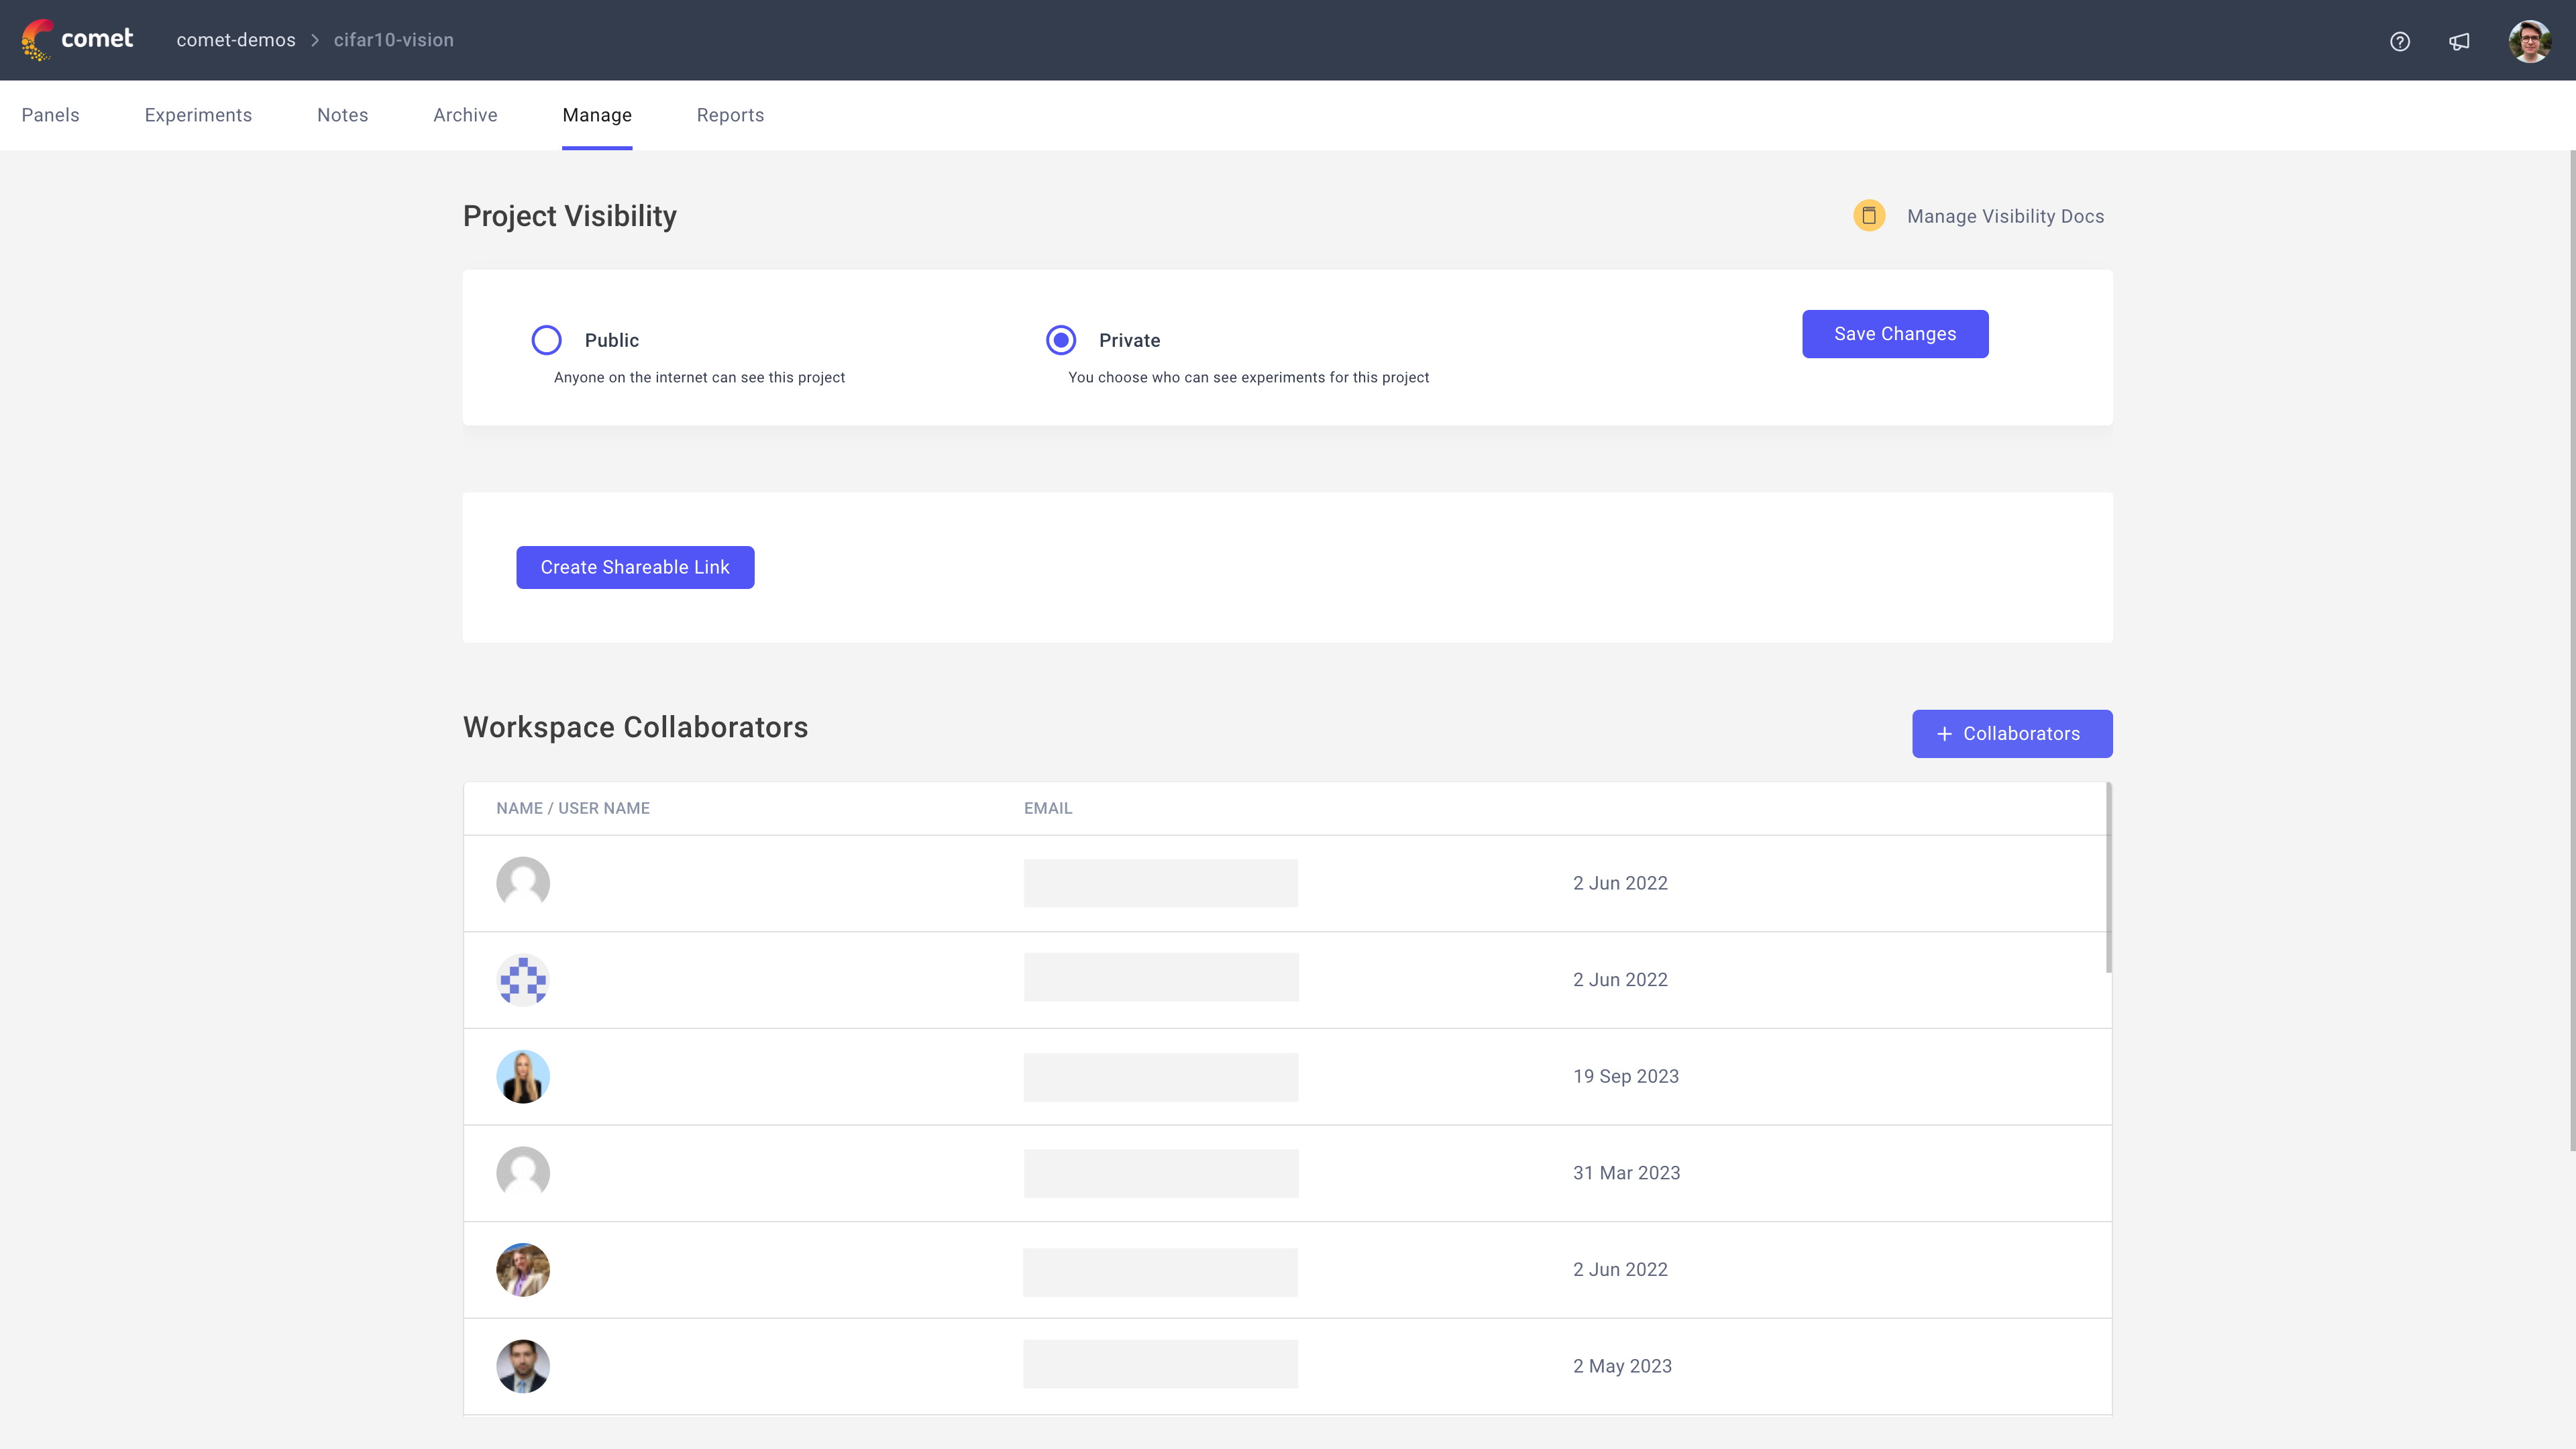This screenshot has height=1449, width=2576.
Task: Sort by the NAME / USER NAME column
Action: tap(572, 808)
